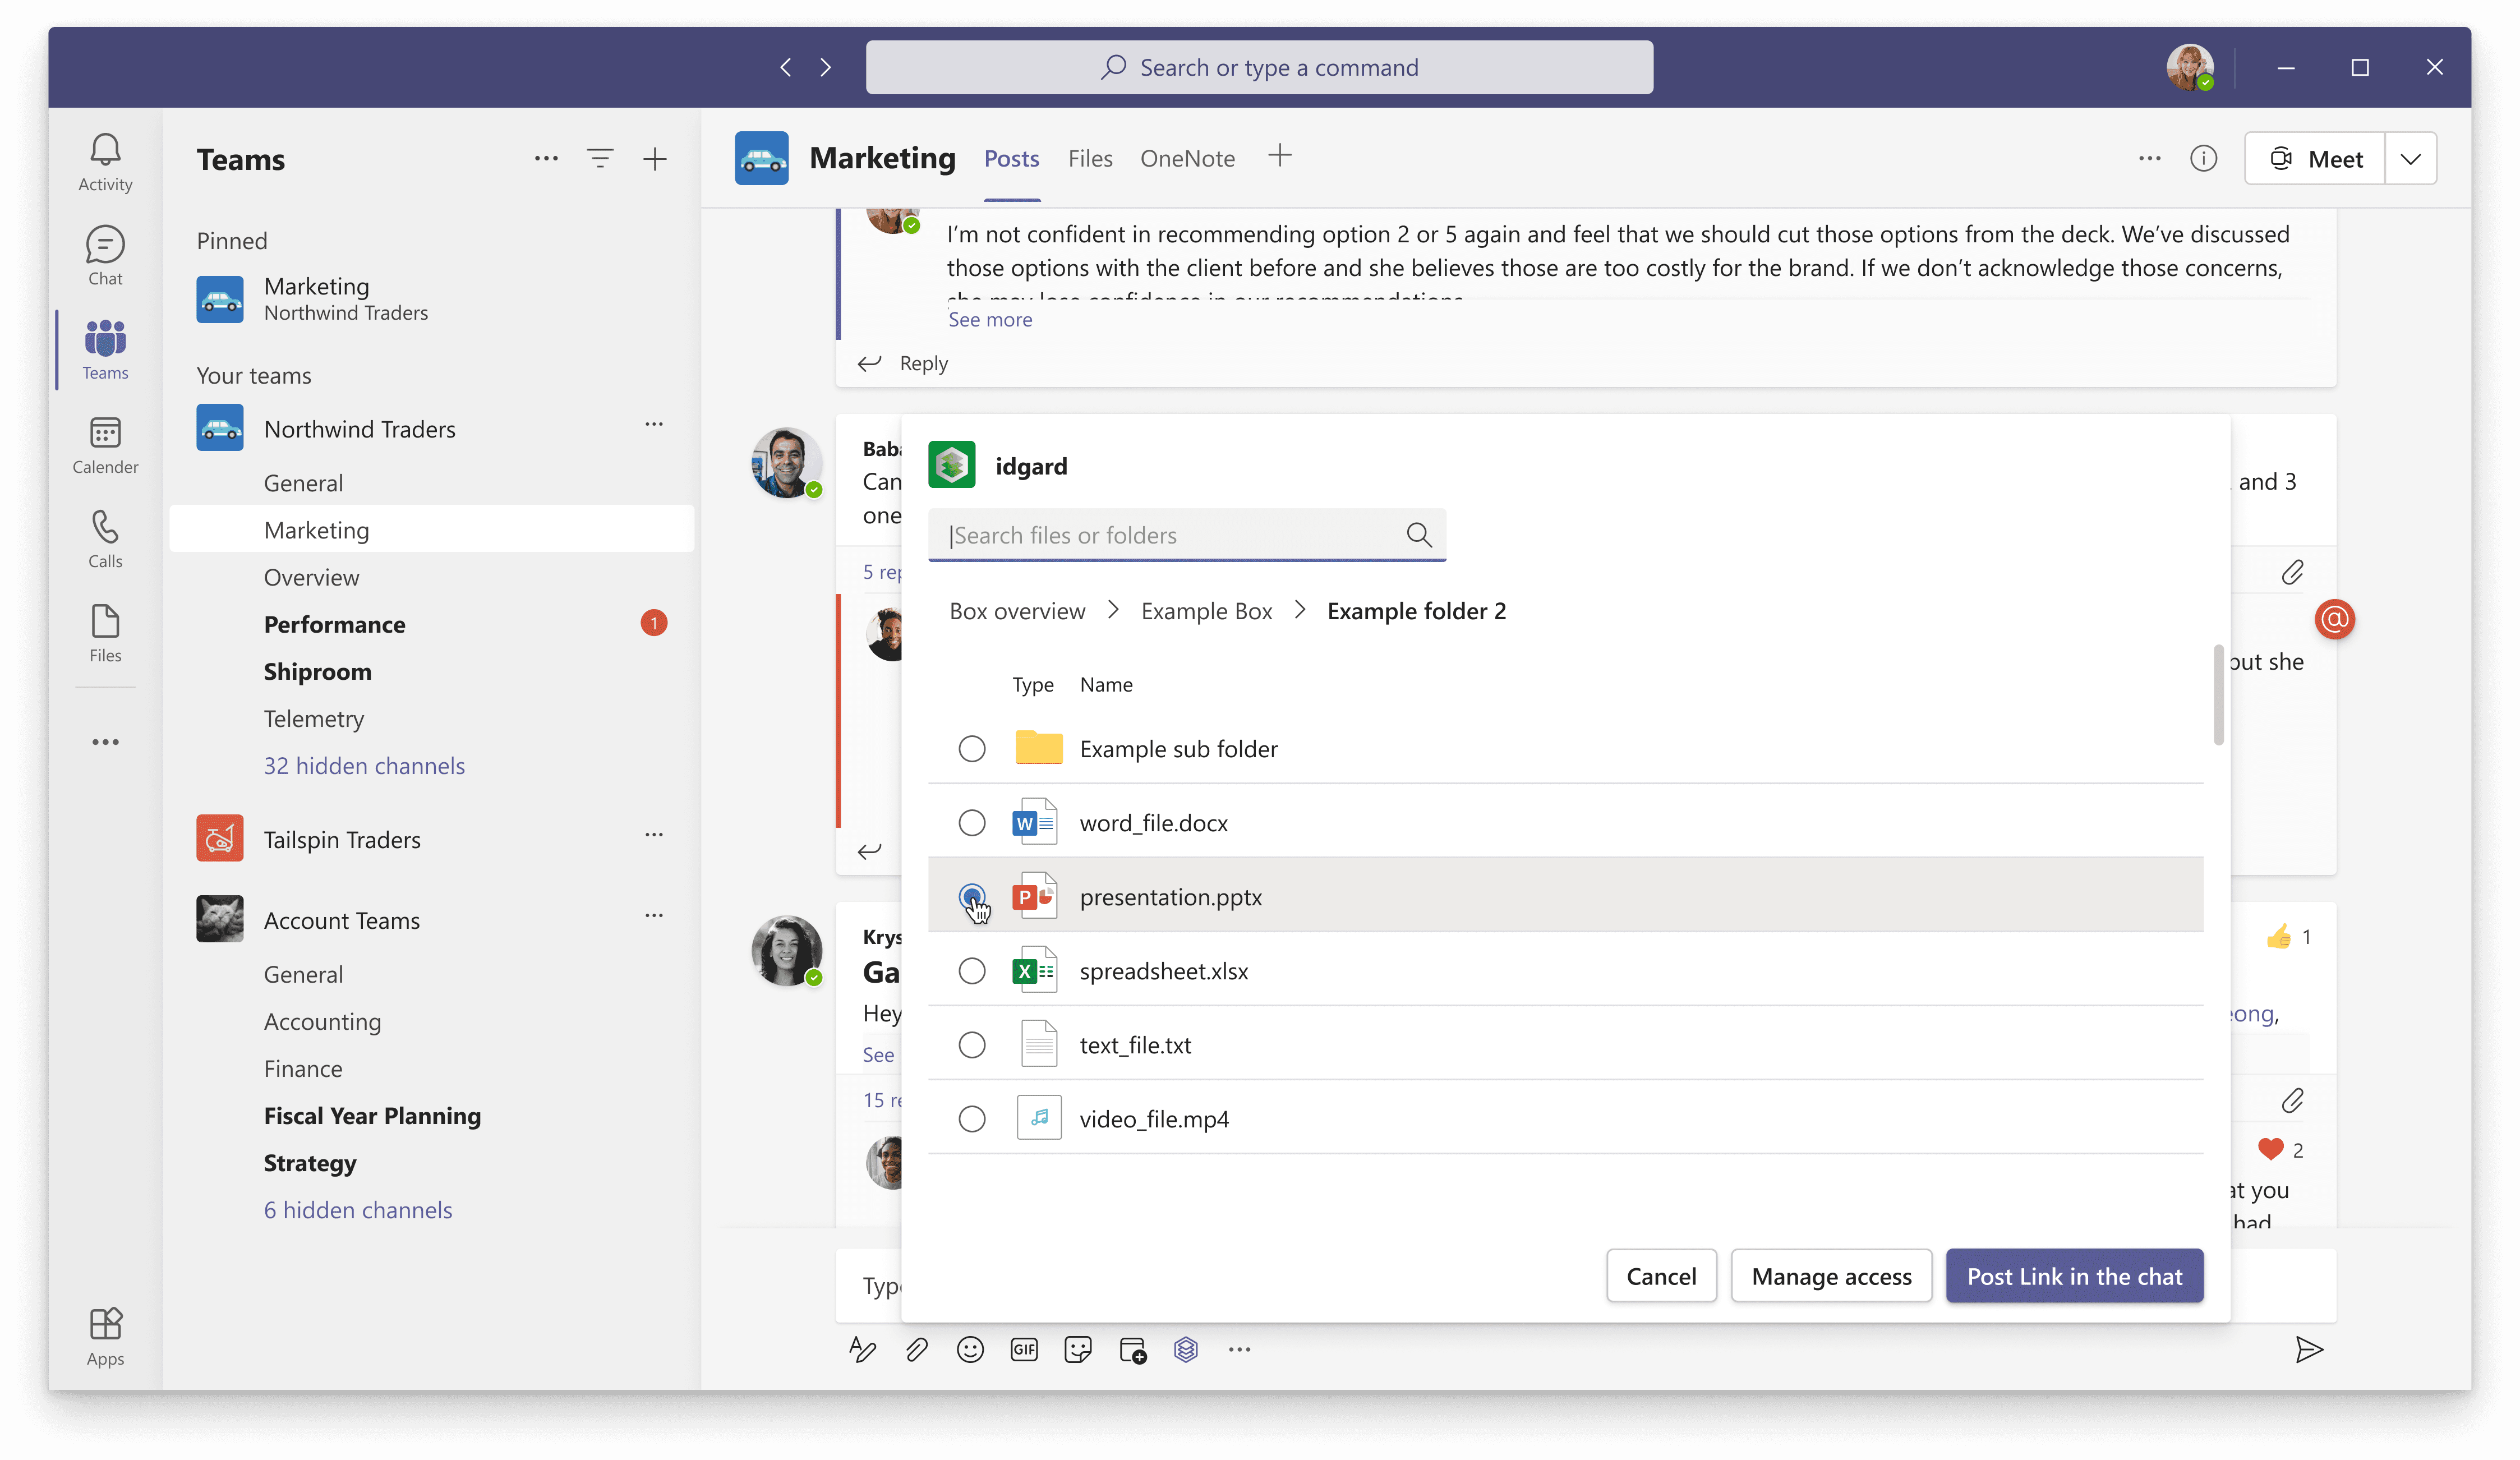Click the file list scrollbar
2520x1460 pixels.
2218,696
